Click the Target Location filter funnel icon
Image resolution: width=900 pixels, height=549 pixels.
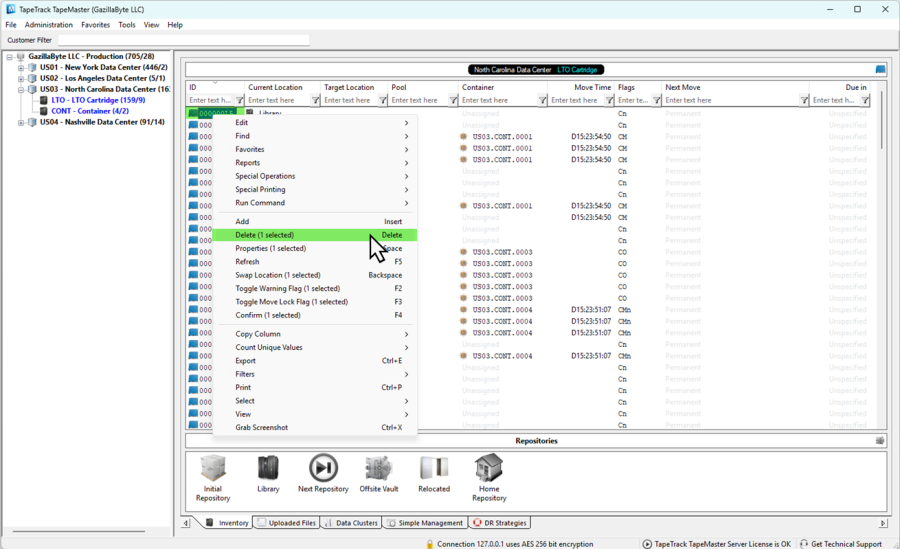tap(382, 100)
